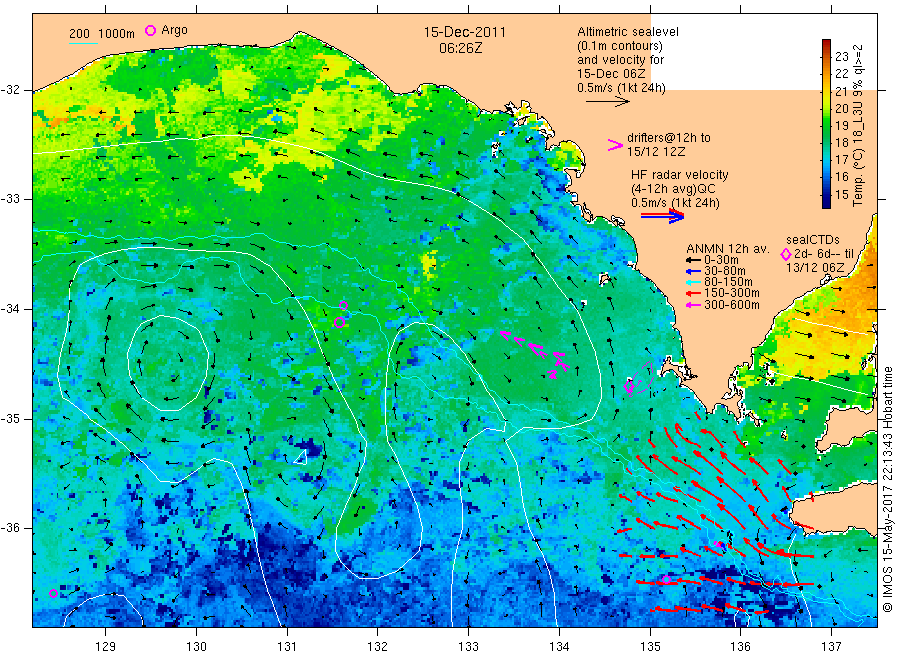Click the "Altimetric sealevel" text

pos(628,32)
